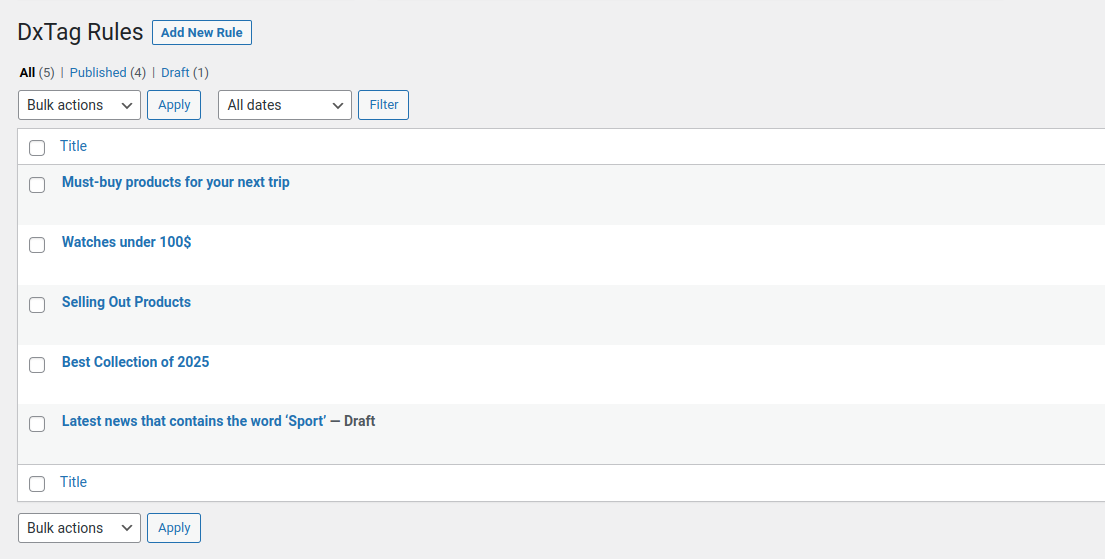
Task: Filter by Published rules
Action: tap(97, 73)
